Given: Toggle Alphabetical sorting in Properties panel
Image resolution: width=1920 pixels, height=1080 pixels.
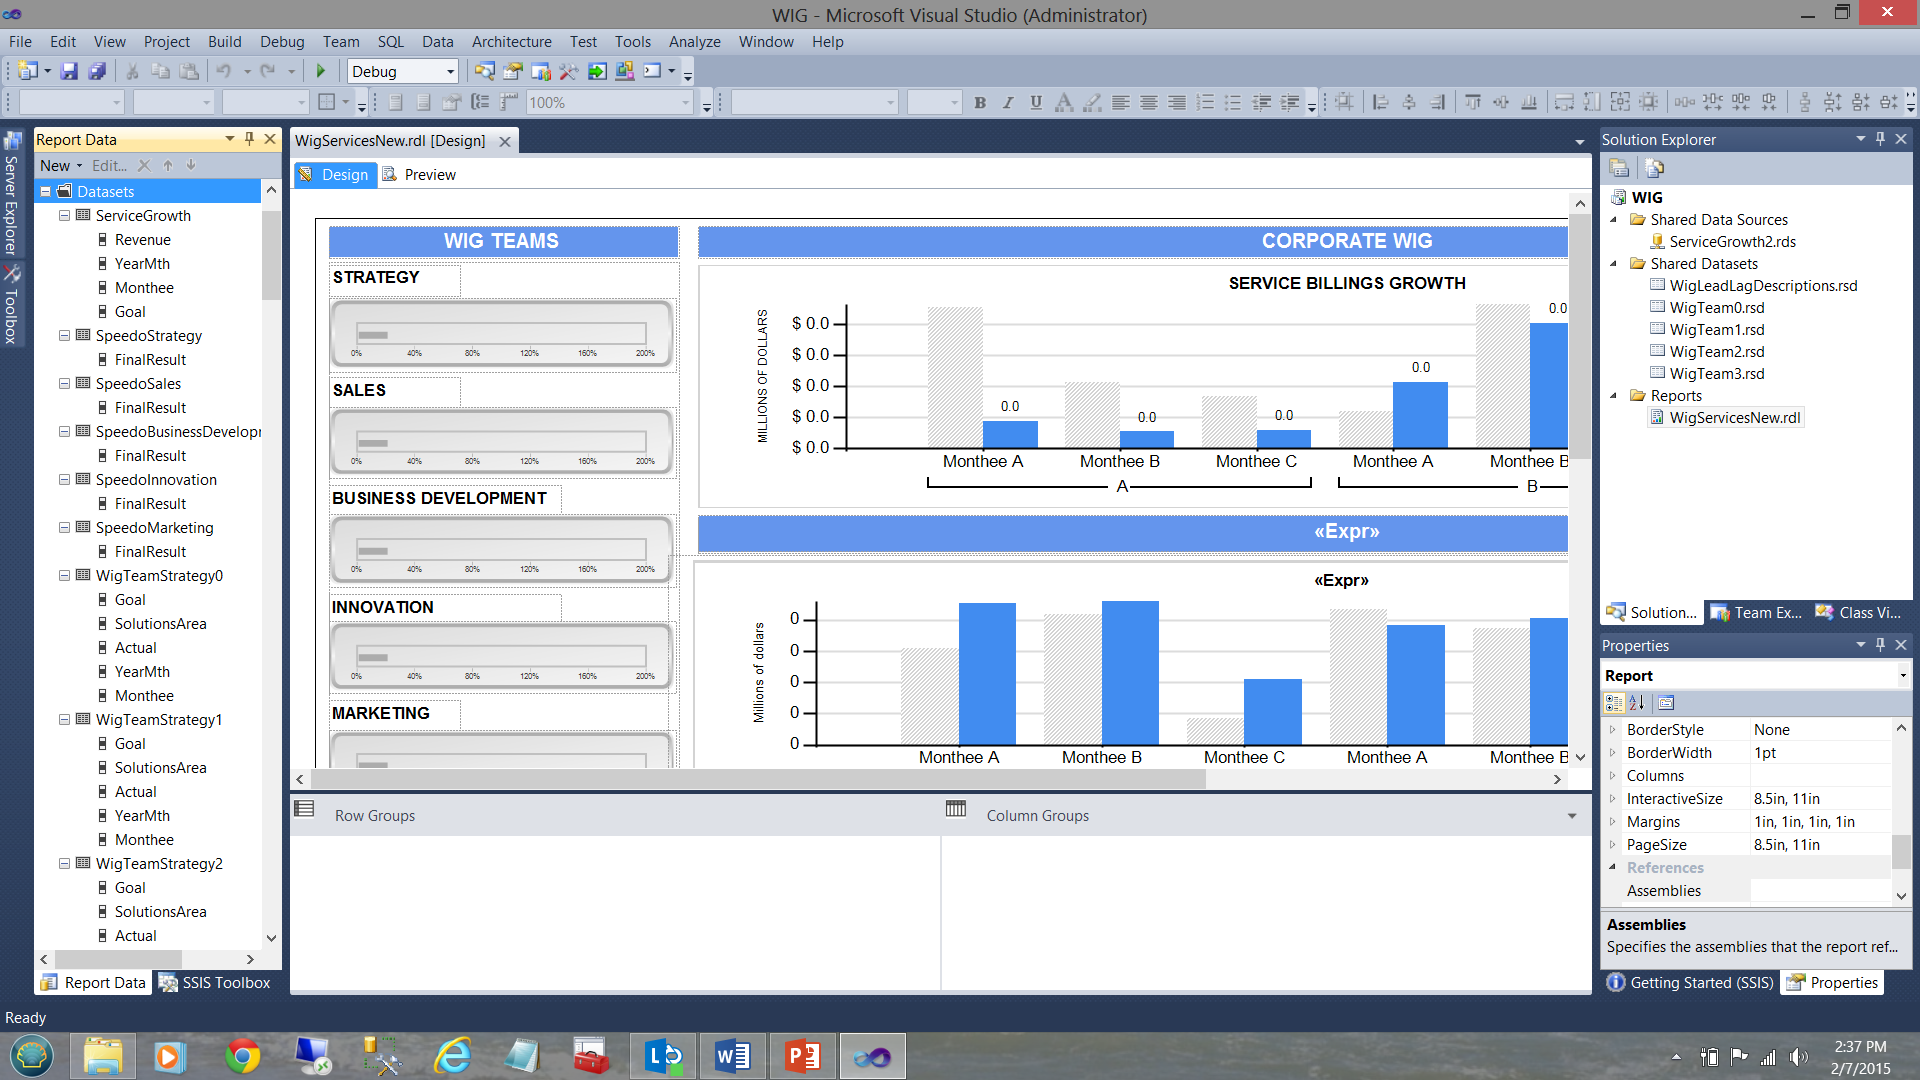Looking at the screenshot, I should coord(1637,703).
